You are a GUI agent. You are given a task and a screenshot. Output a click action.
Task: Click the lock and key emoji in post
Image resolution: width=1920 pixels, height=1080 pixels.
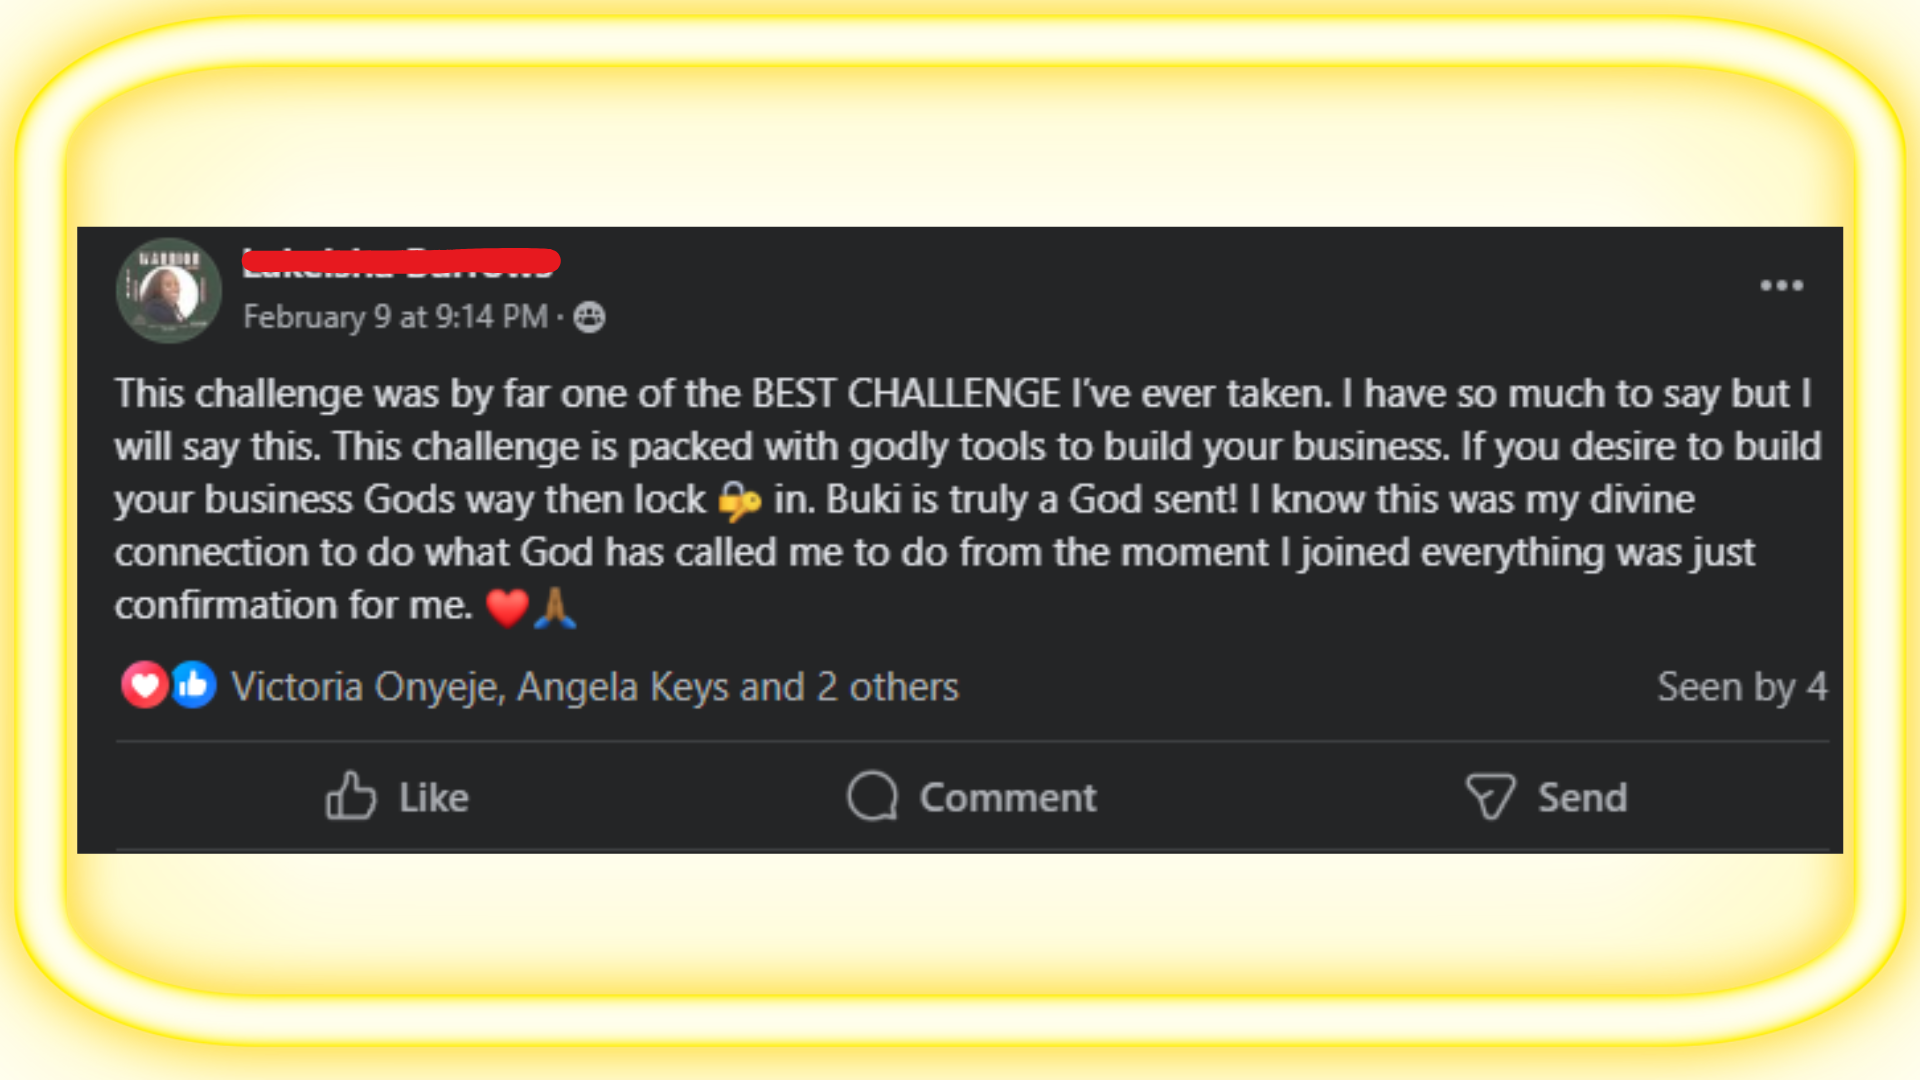(740, 501)
